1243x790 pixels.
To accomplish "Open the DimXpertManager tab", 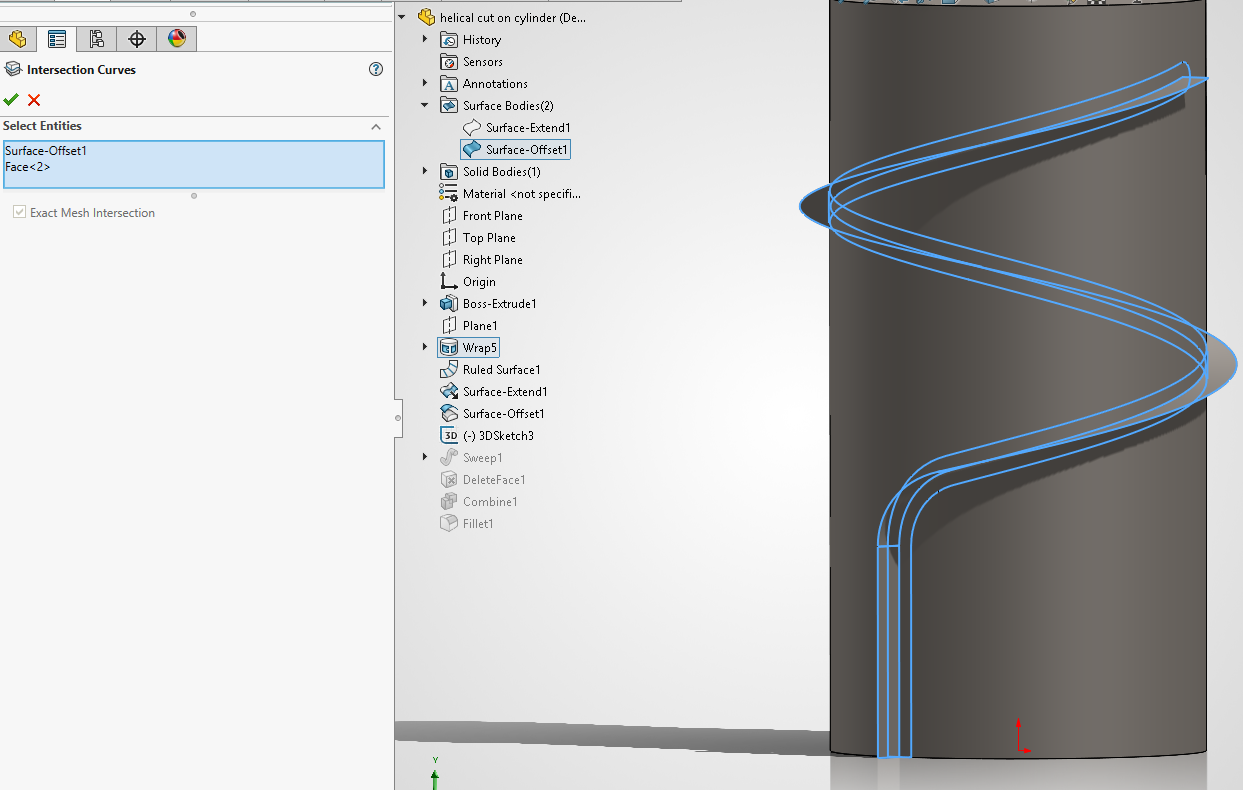I will pyautogui.click(x=137, y=39).
